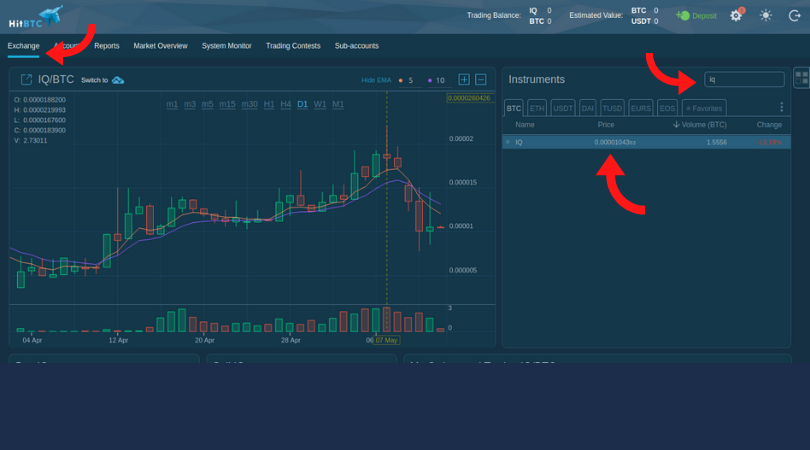Select m3 timeframe
Viewport: 810px width, 450px height.
pos(190,104)
